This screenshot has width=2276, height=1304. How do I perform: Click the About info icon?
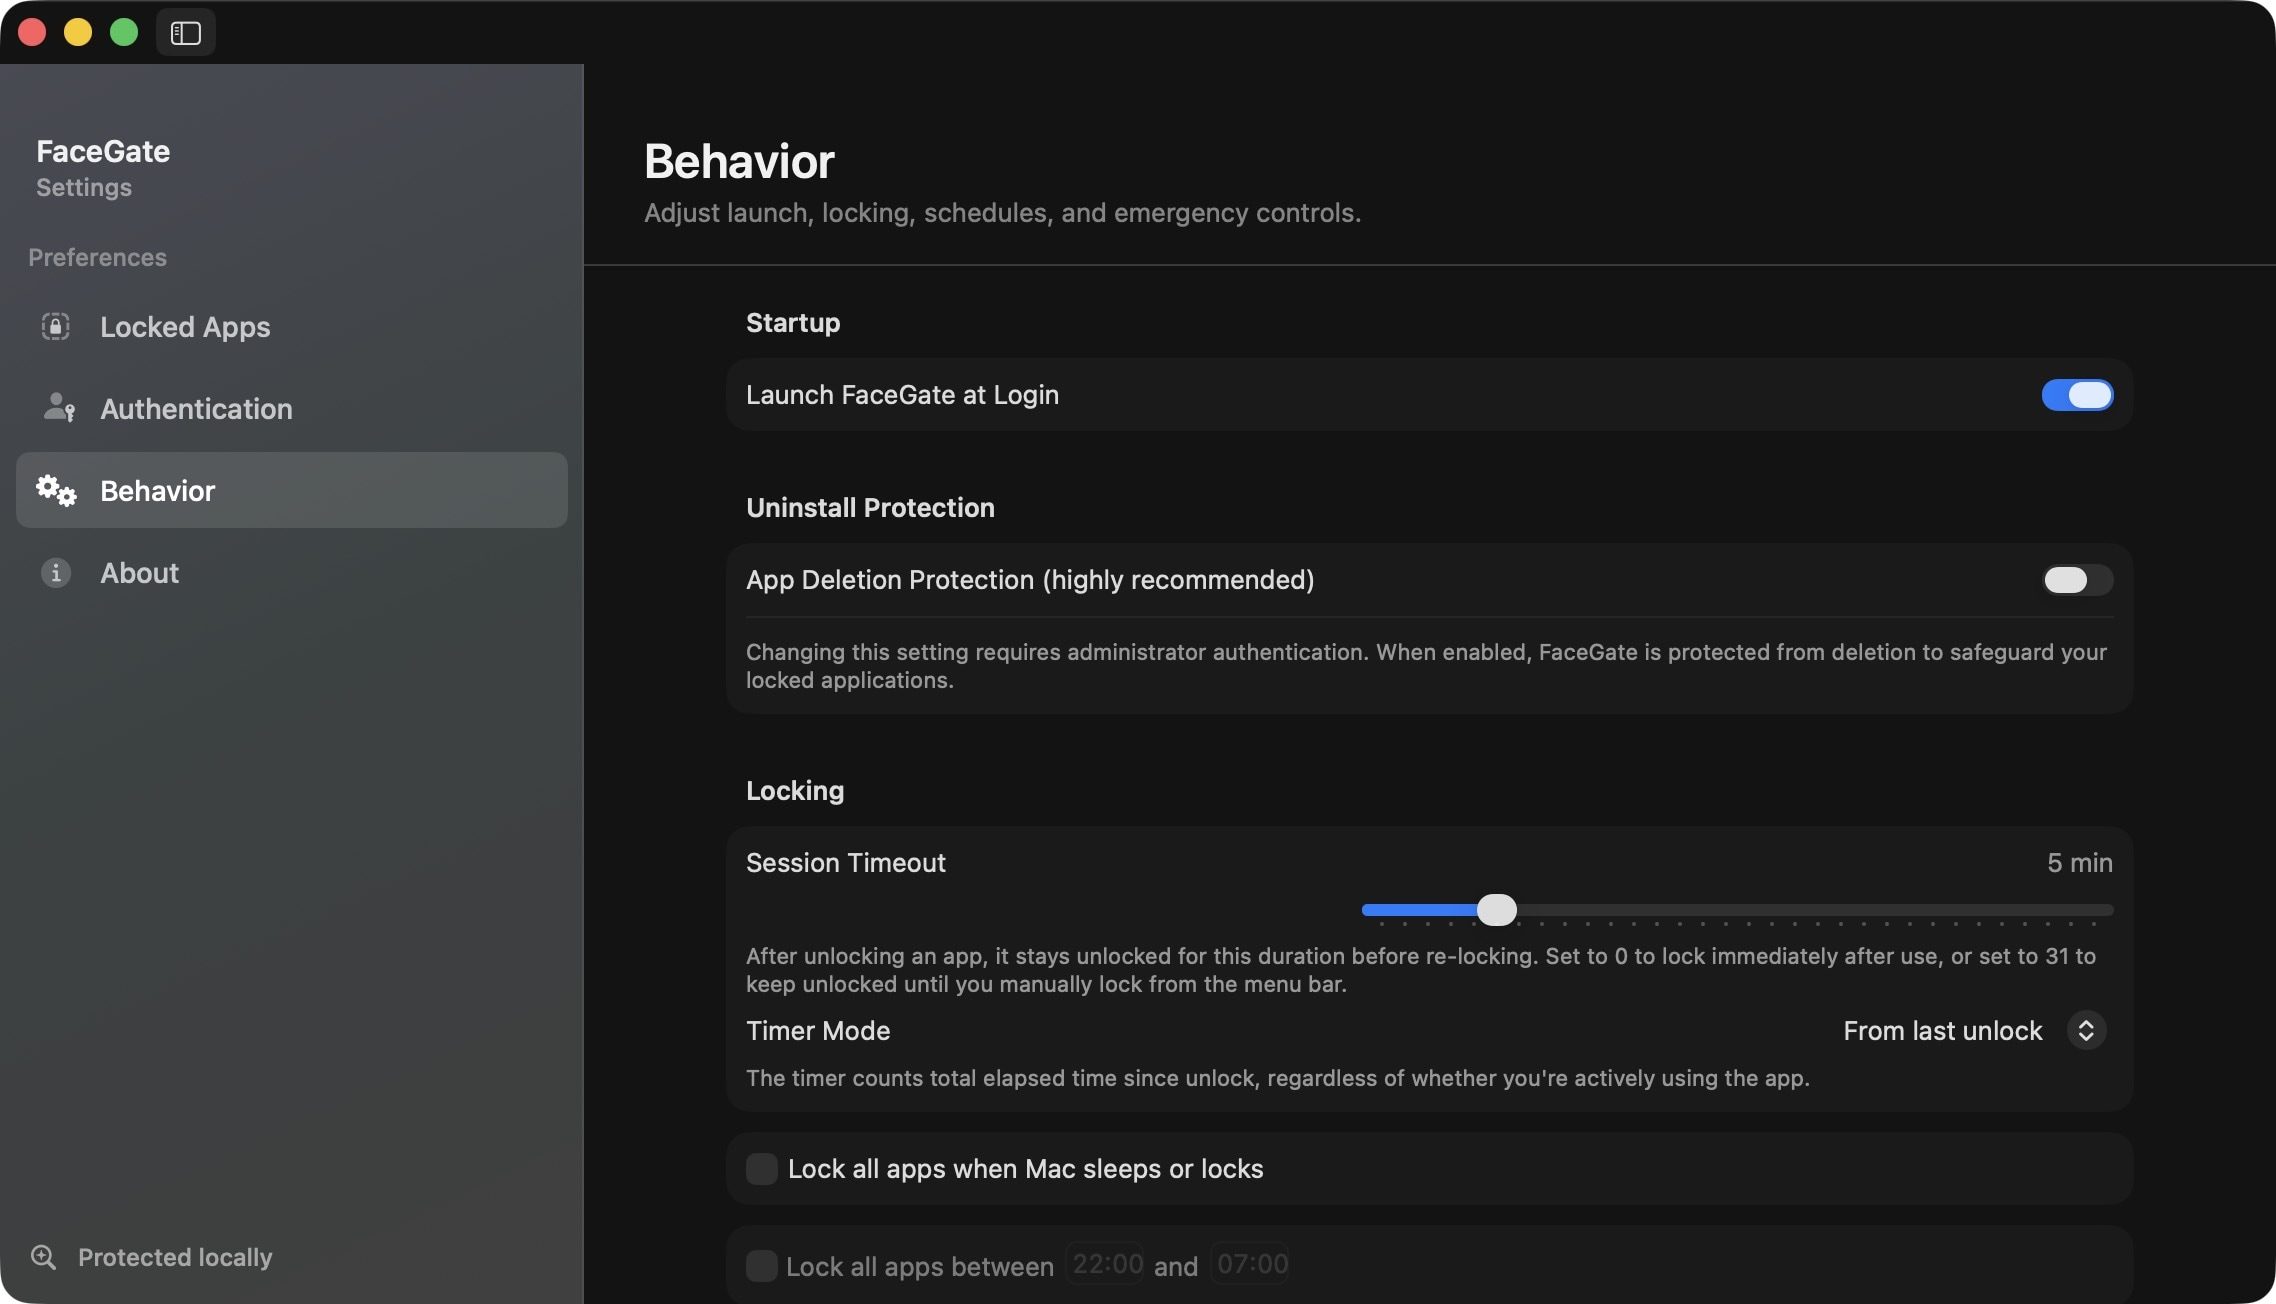click(56, 572)
